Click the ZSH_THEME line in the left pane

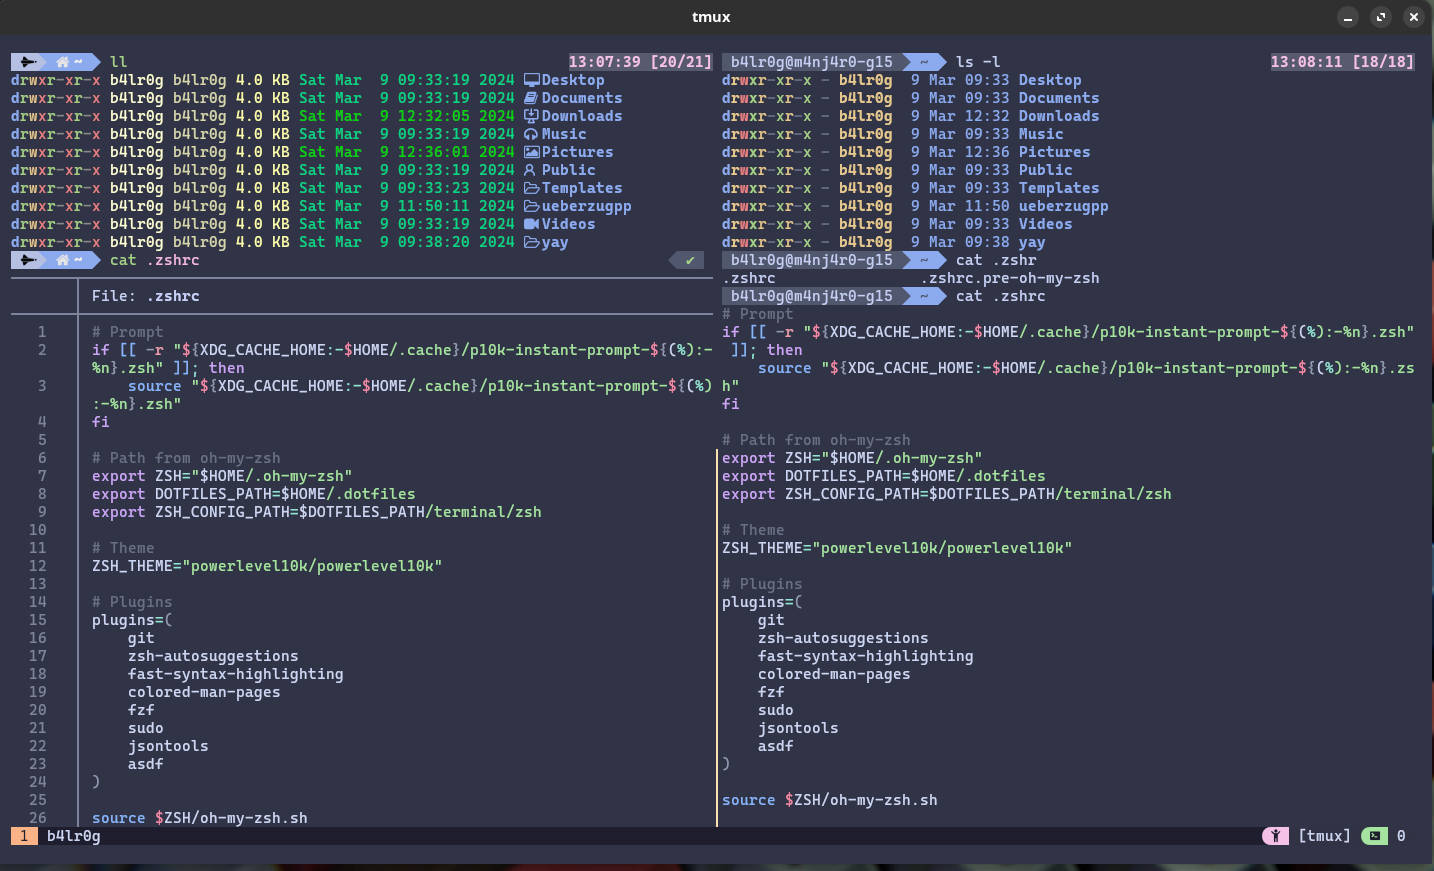pyautogui.click(x=267, y=566)
